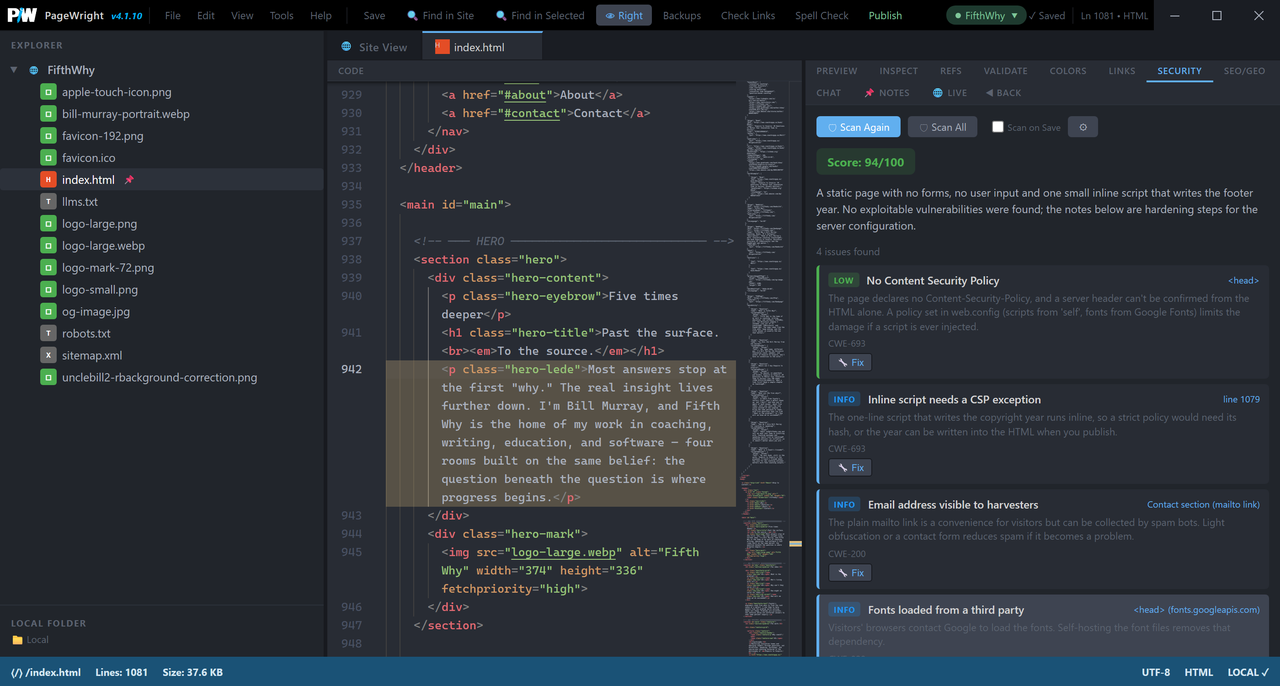Switch to the Preview panel tab
The height and width of the screenshot is (686, 1280).
pyautogui.click(x=837, y=71)
